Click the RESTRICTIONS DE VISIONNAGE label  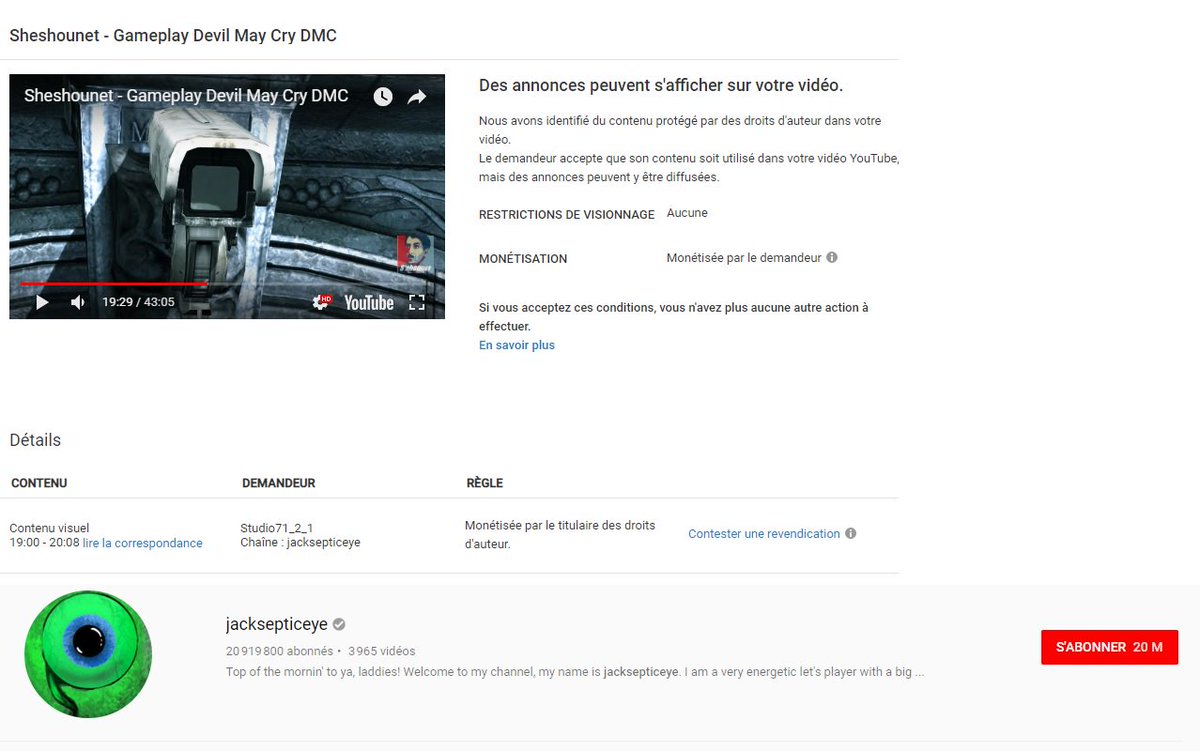(567, 214)
